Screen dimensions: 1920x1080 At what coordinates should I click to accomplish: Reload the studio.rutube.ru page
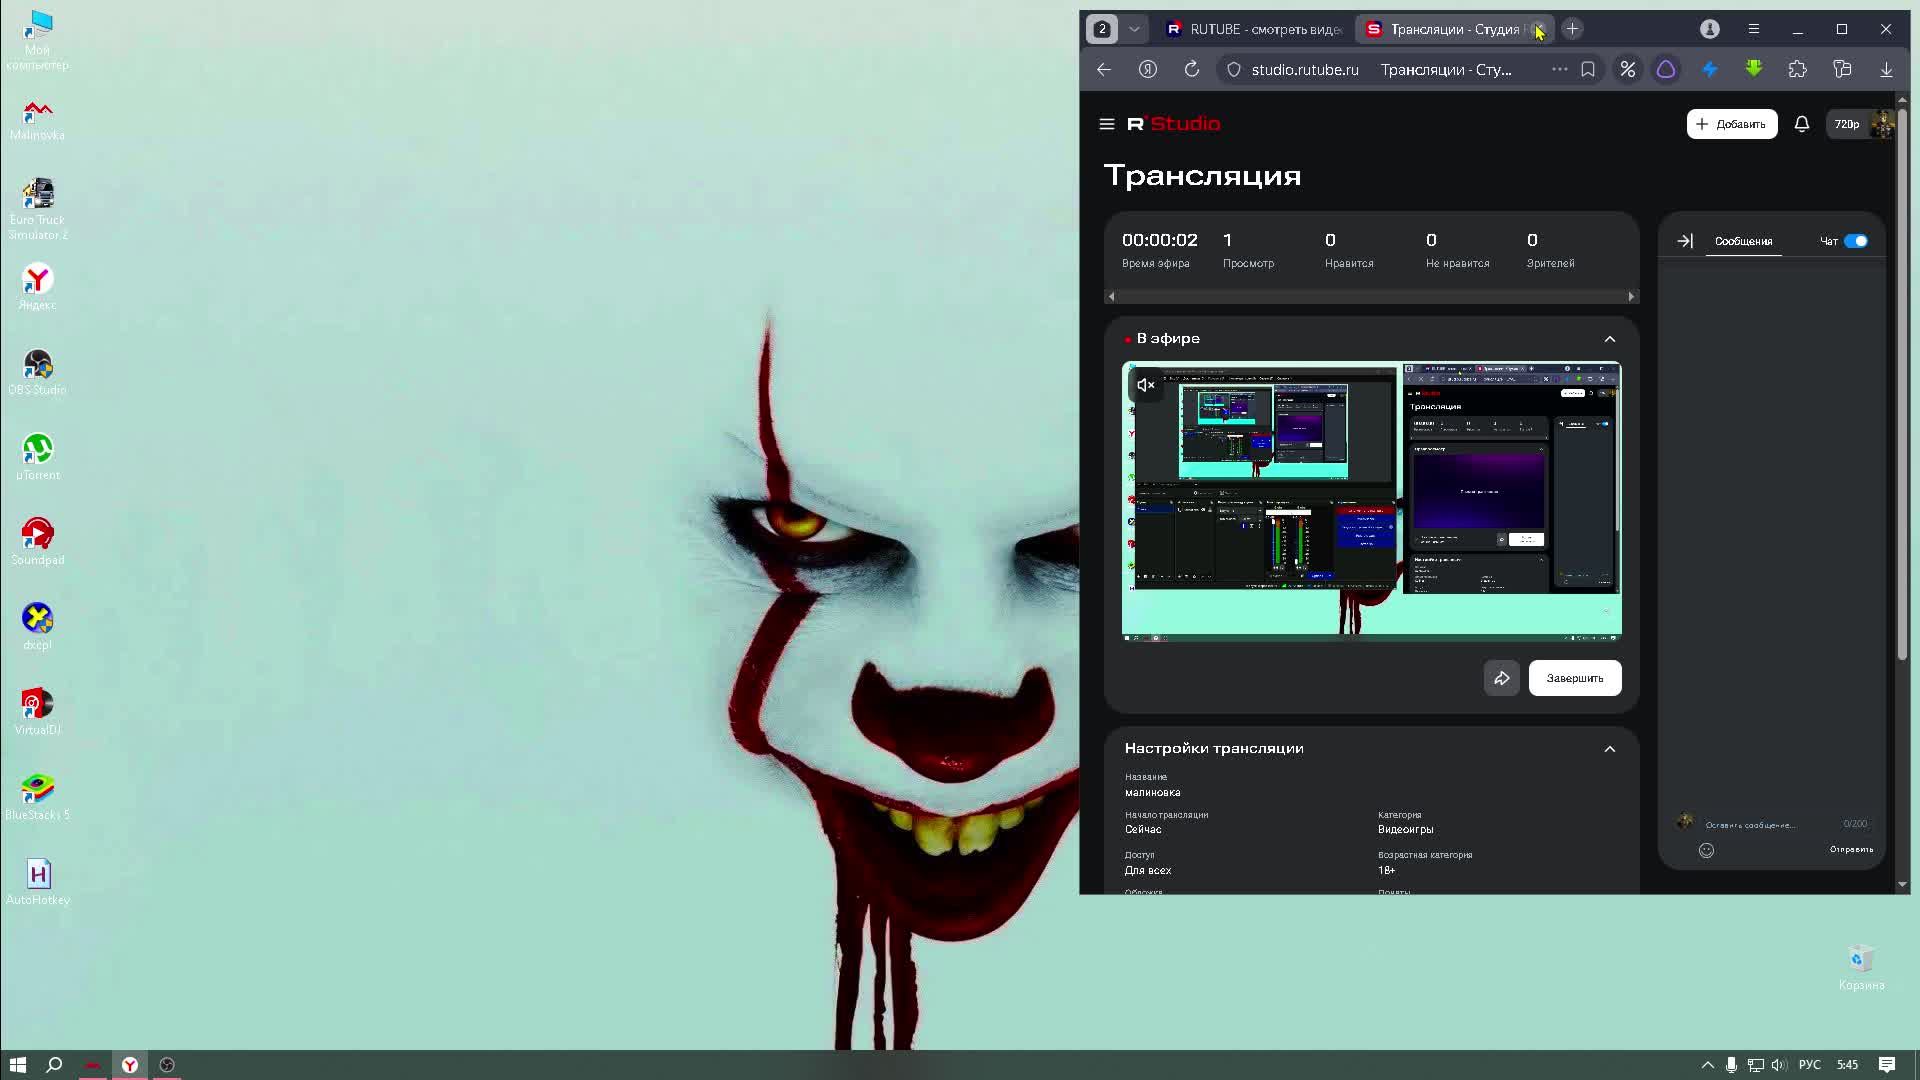coord(1191,69)
